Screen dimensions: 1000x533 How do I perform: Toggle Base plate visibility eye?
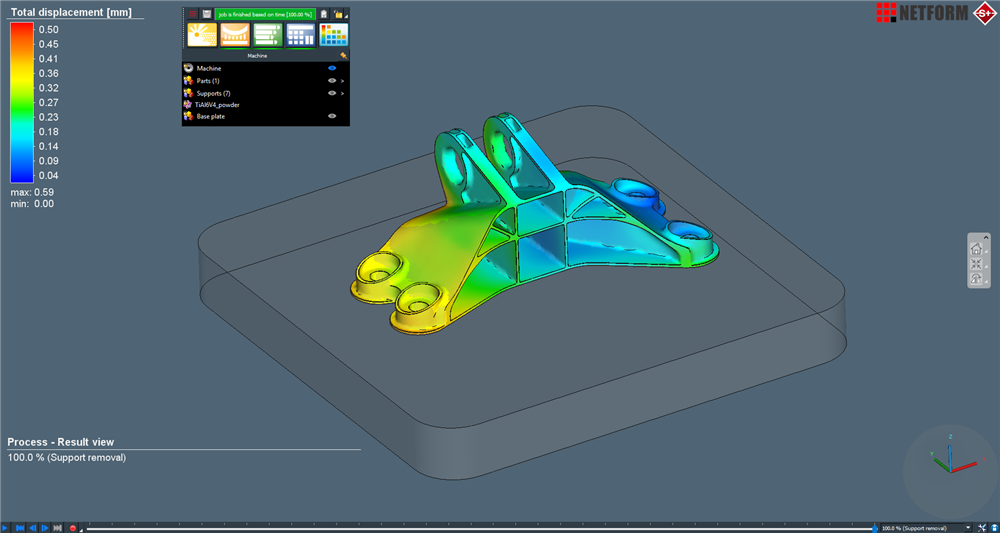tap(332, 116)
